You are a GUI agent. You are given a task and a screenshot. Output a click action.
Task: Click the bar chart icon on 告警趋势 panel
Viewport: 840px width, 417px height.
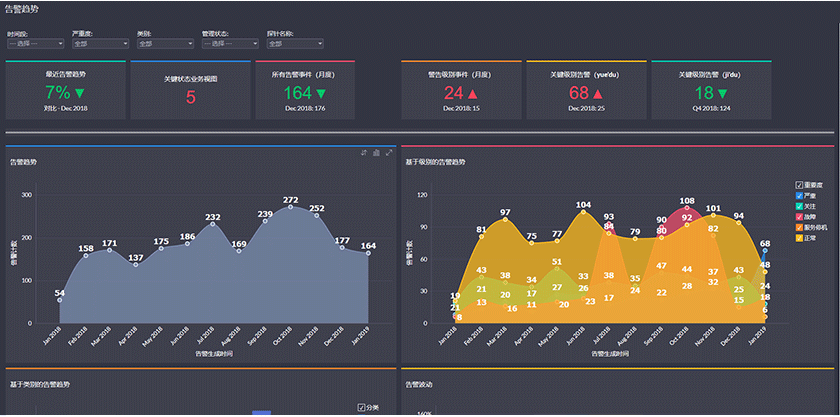[x=376, y=153]
